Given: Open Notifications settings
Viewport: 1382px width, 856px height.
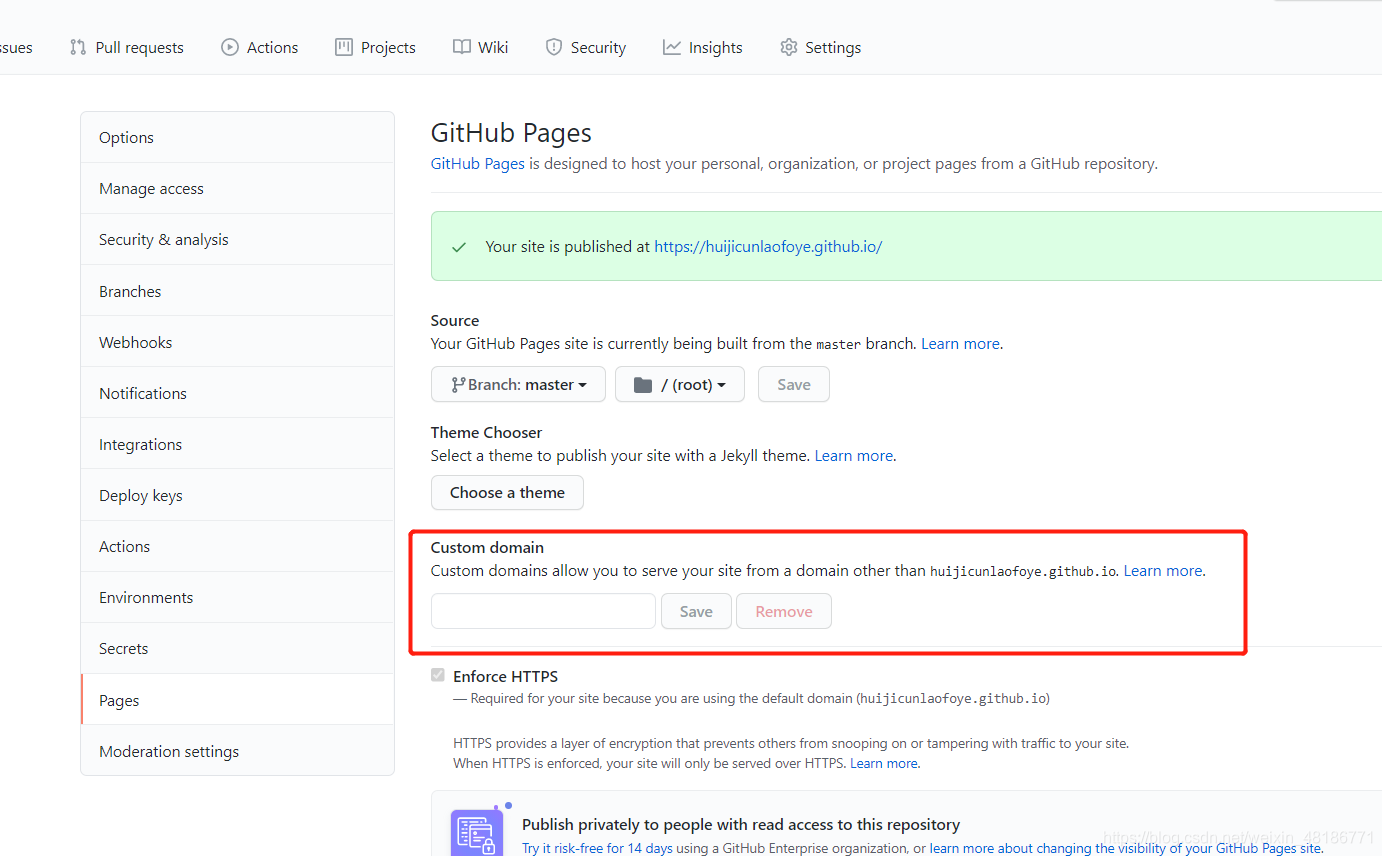Looking at the screenshot, I should pyautogui.click(x=237, y=393).
